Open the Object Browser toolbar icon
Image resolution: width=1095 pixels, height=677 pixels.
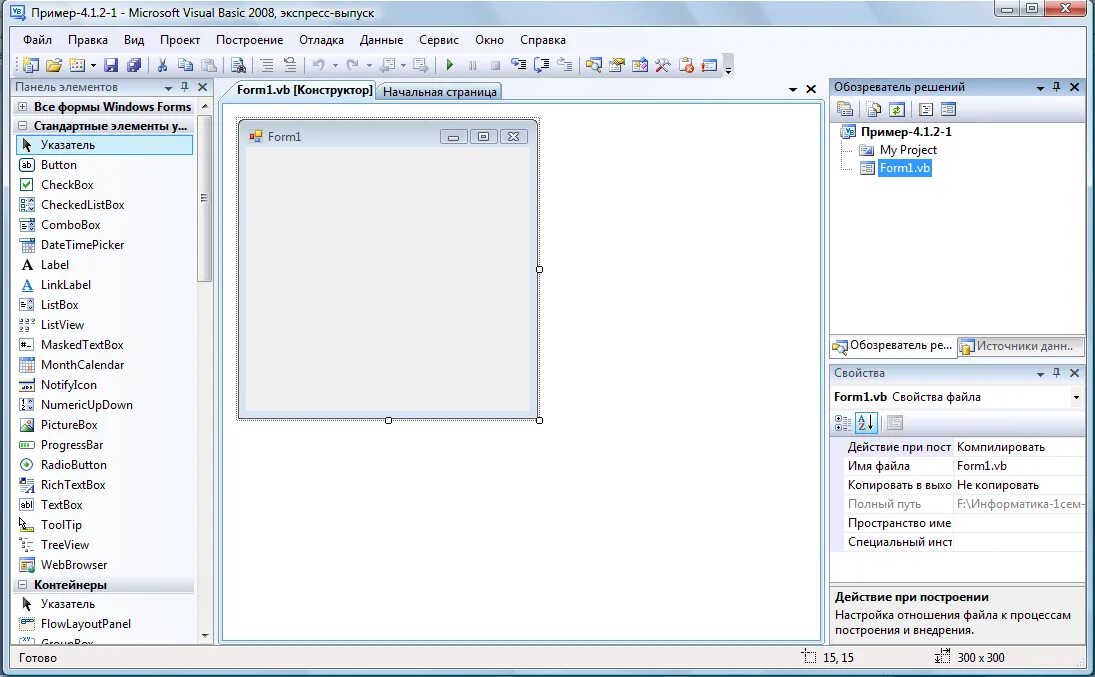640,65
